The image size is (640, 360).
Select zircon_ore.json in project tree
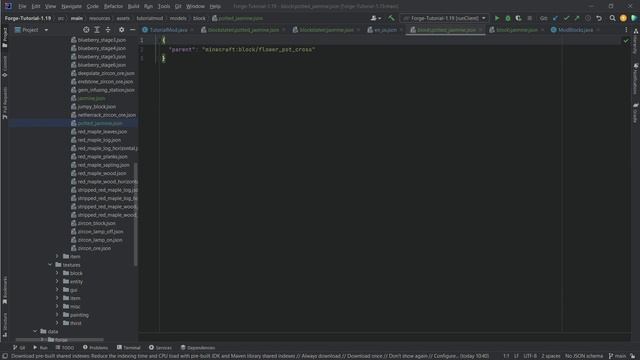[x=94, y=248]
